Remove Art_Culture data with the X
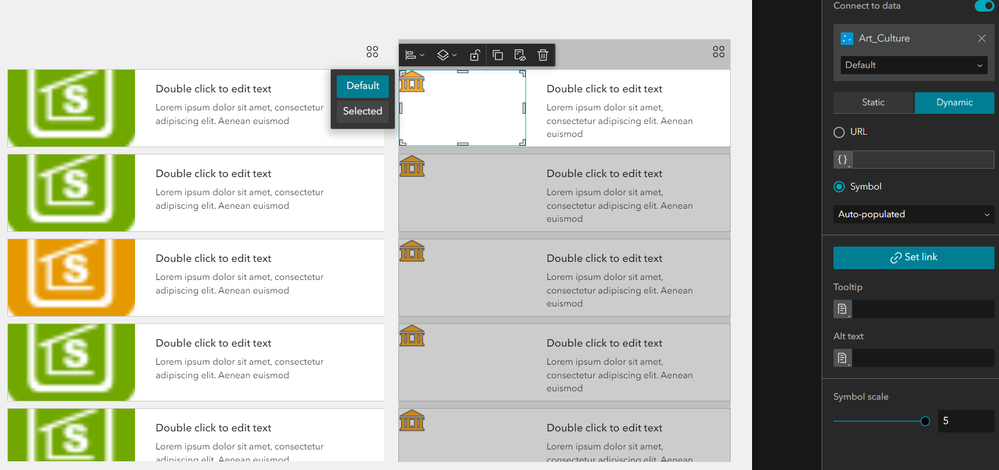The image size is (999, 470). (982, 39)
